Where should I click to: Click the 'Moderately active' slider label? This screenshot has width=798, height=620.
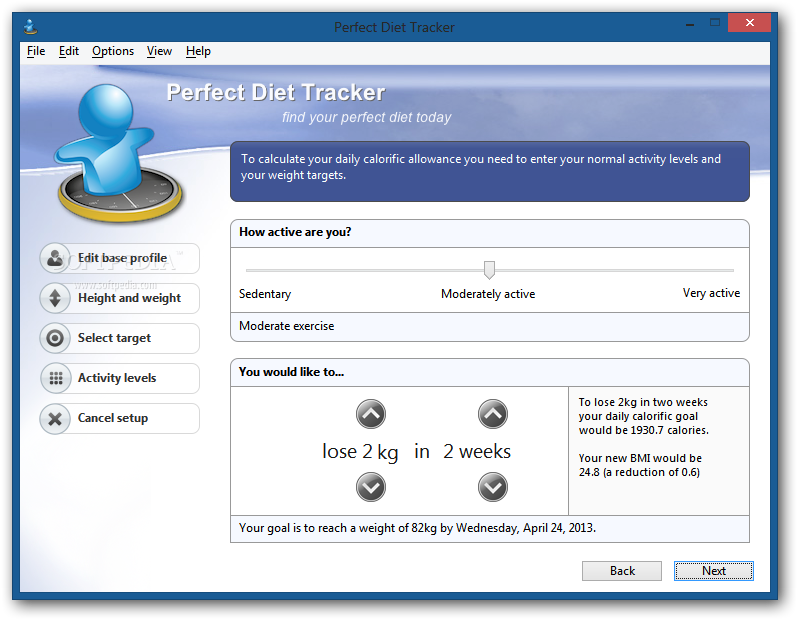(488, 294)
